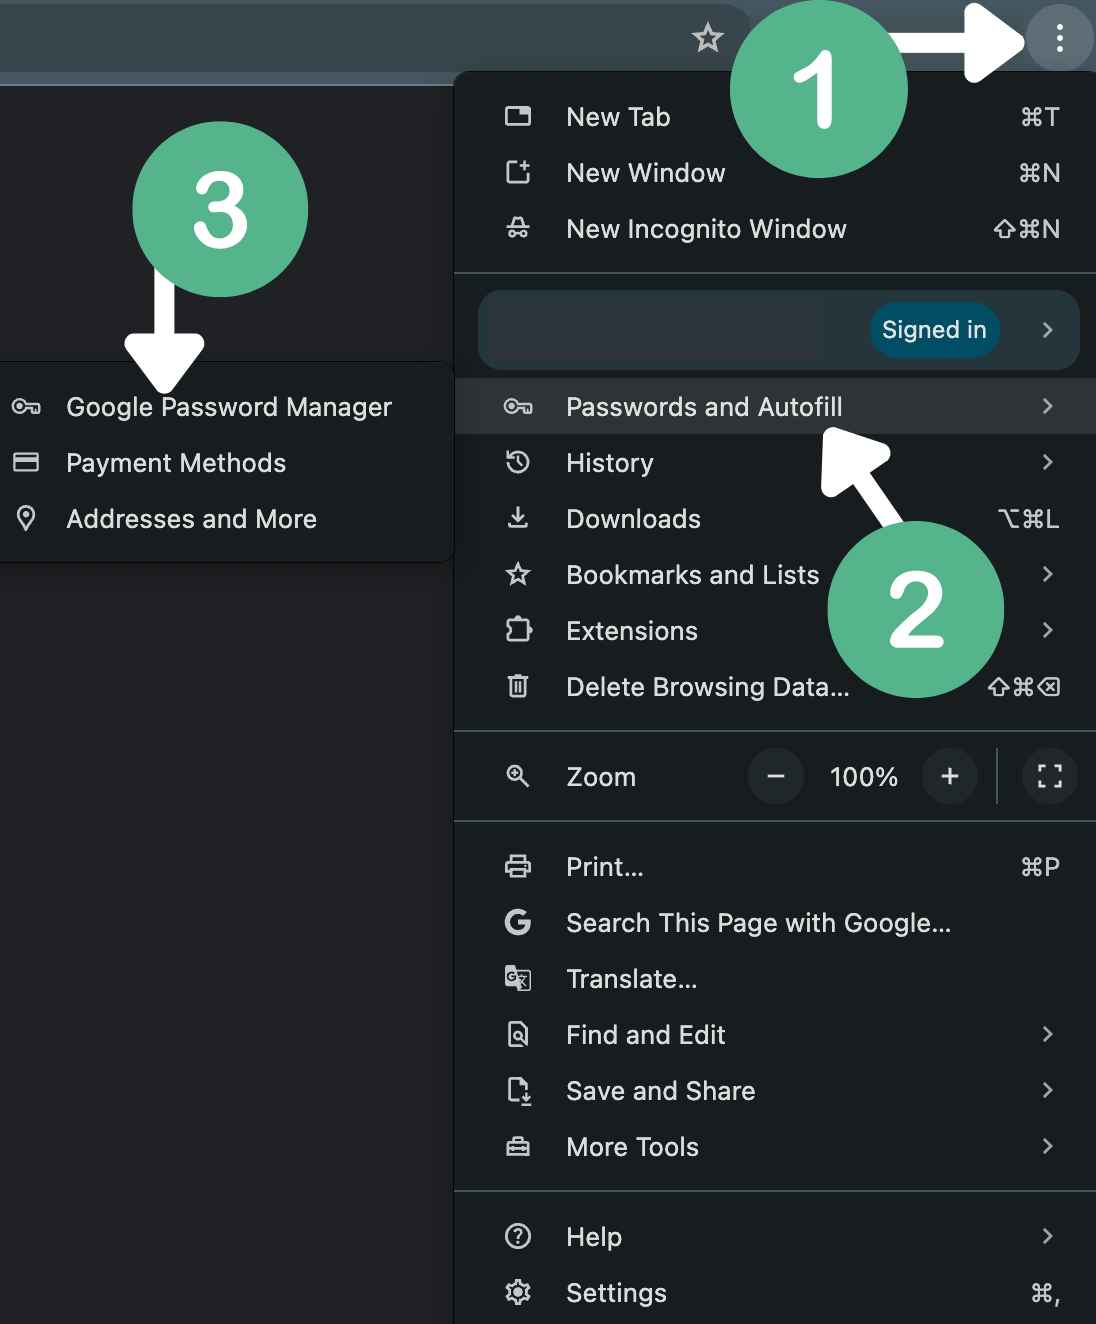
Task: Click the key icon beside Google Password Manager
Action: [x=26, y=406]
